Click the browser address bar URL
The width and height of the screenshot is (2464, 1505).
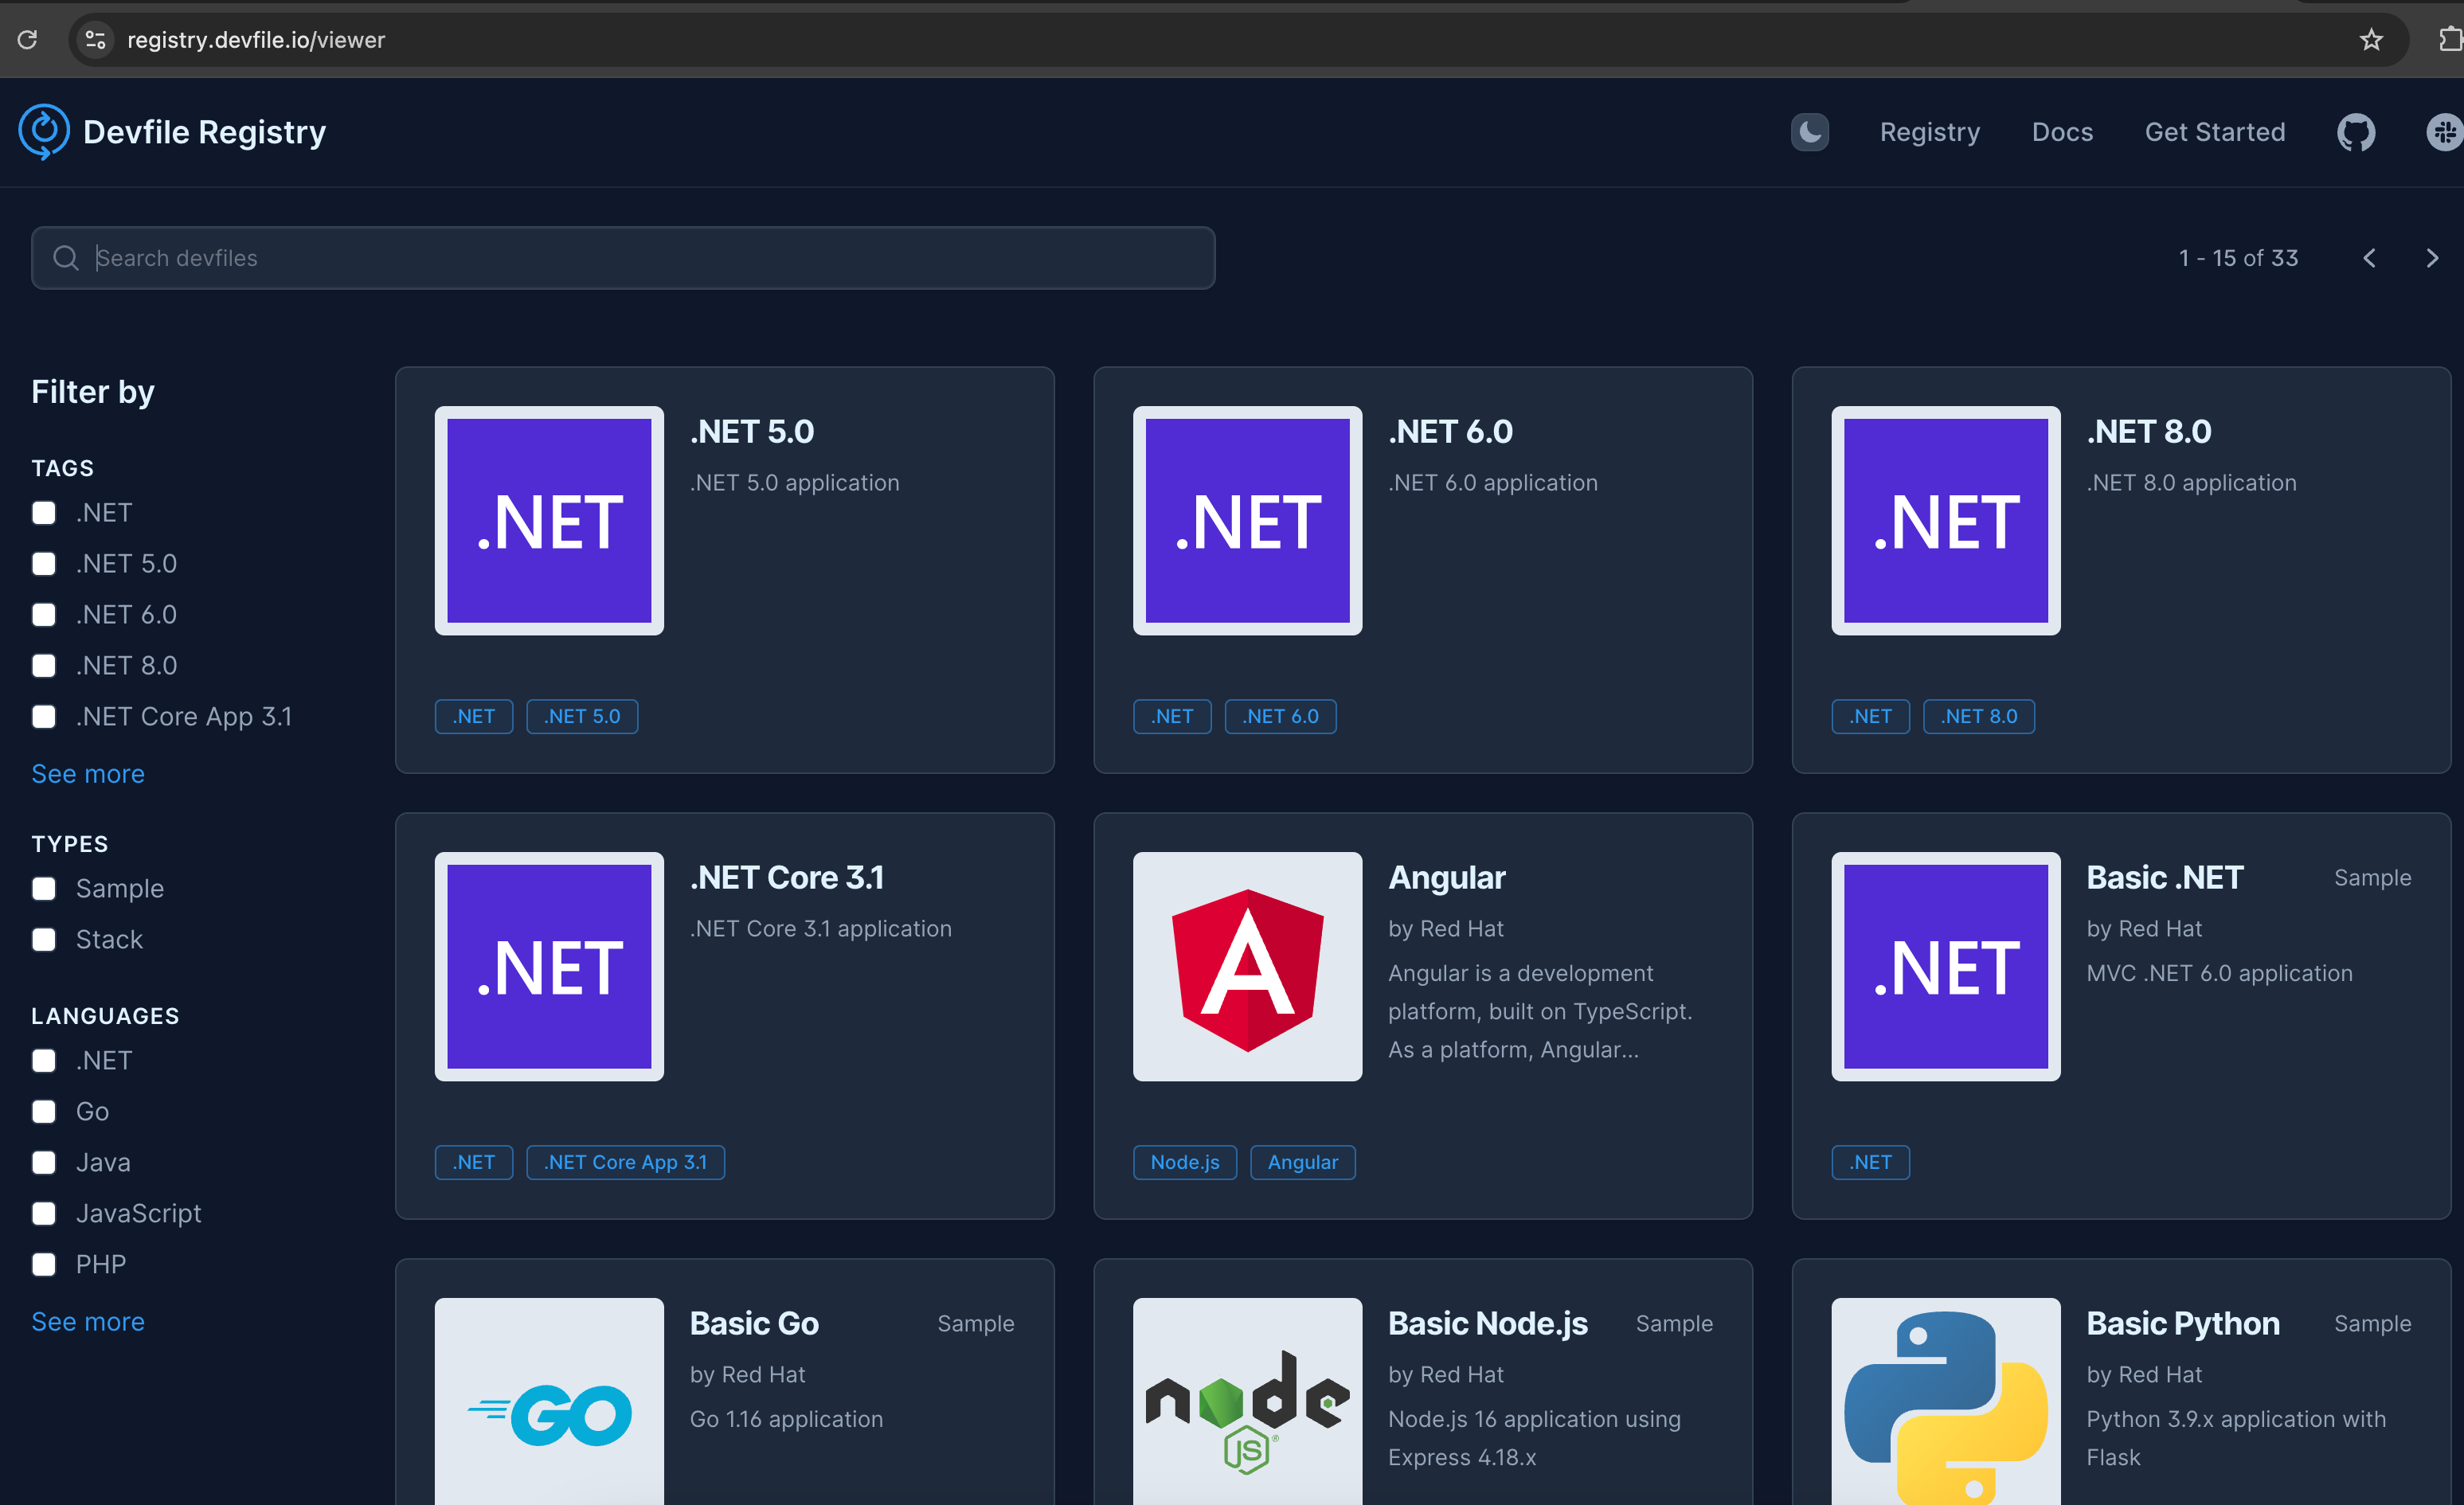(256, 40)
